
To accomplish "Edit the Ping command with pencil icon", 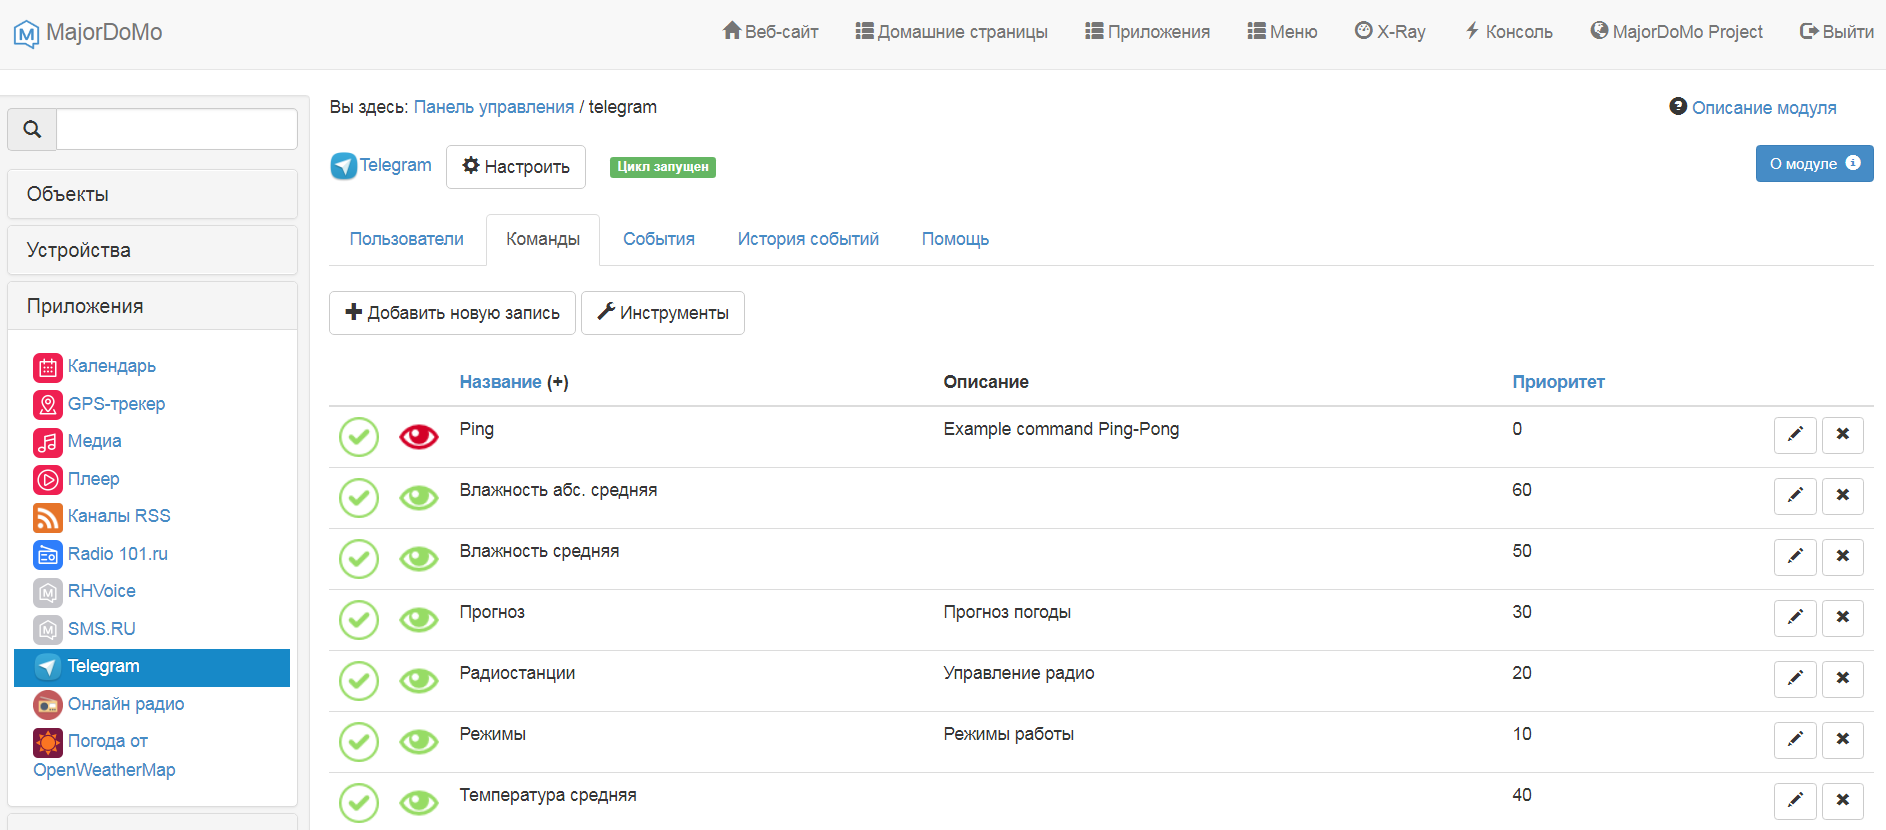I will (1795, 434).
